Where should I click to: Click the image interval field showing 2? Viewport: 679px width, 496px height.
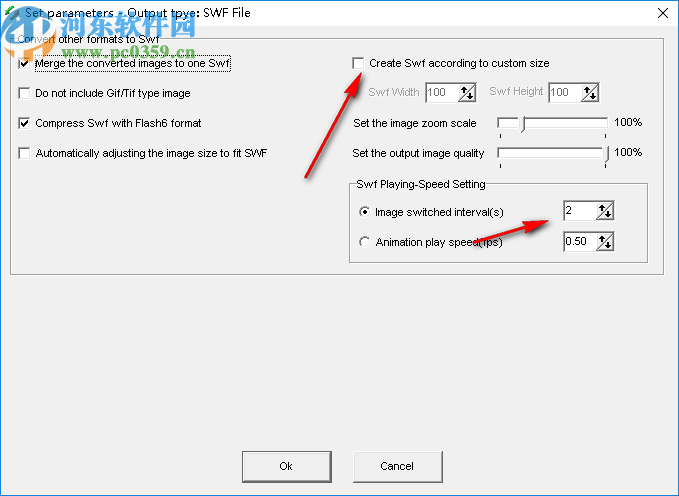point(580,211)
